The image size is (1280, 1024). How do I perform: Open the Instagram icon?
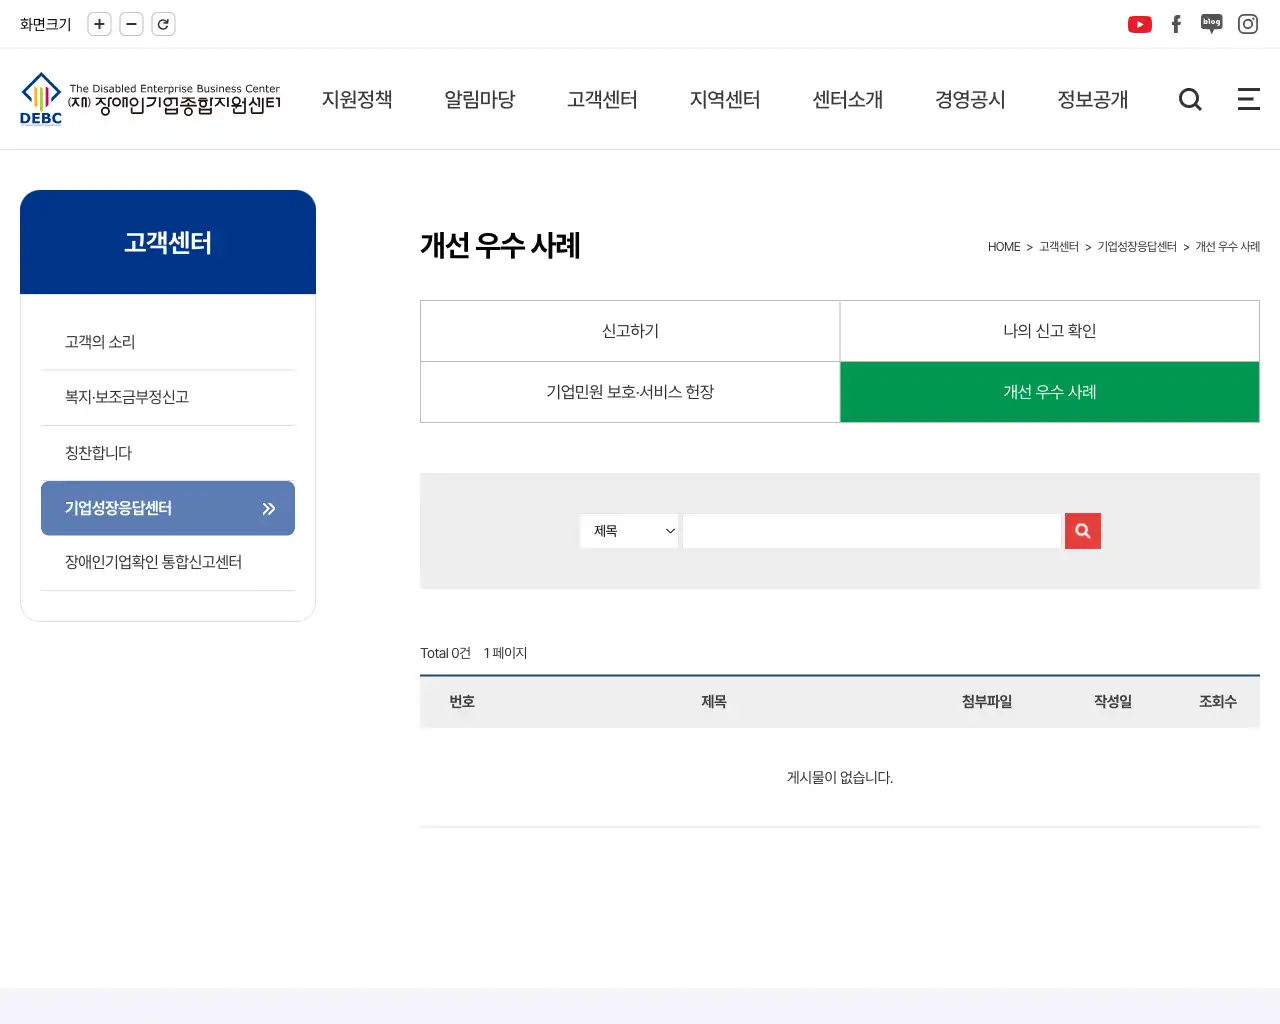[x=1248, y=24]
